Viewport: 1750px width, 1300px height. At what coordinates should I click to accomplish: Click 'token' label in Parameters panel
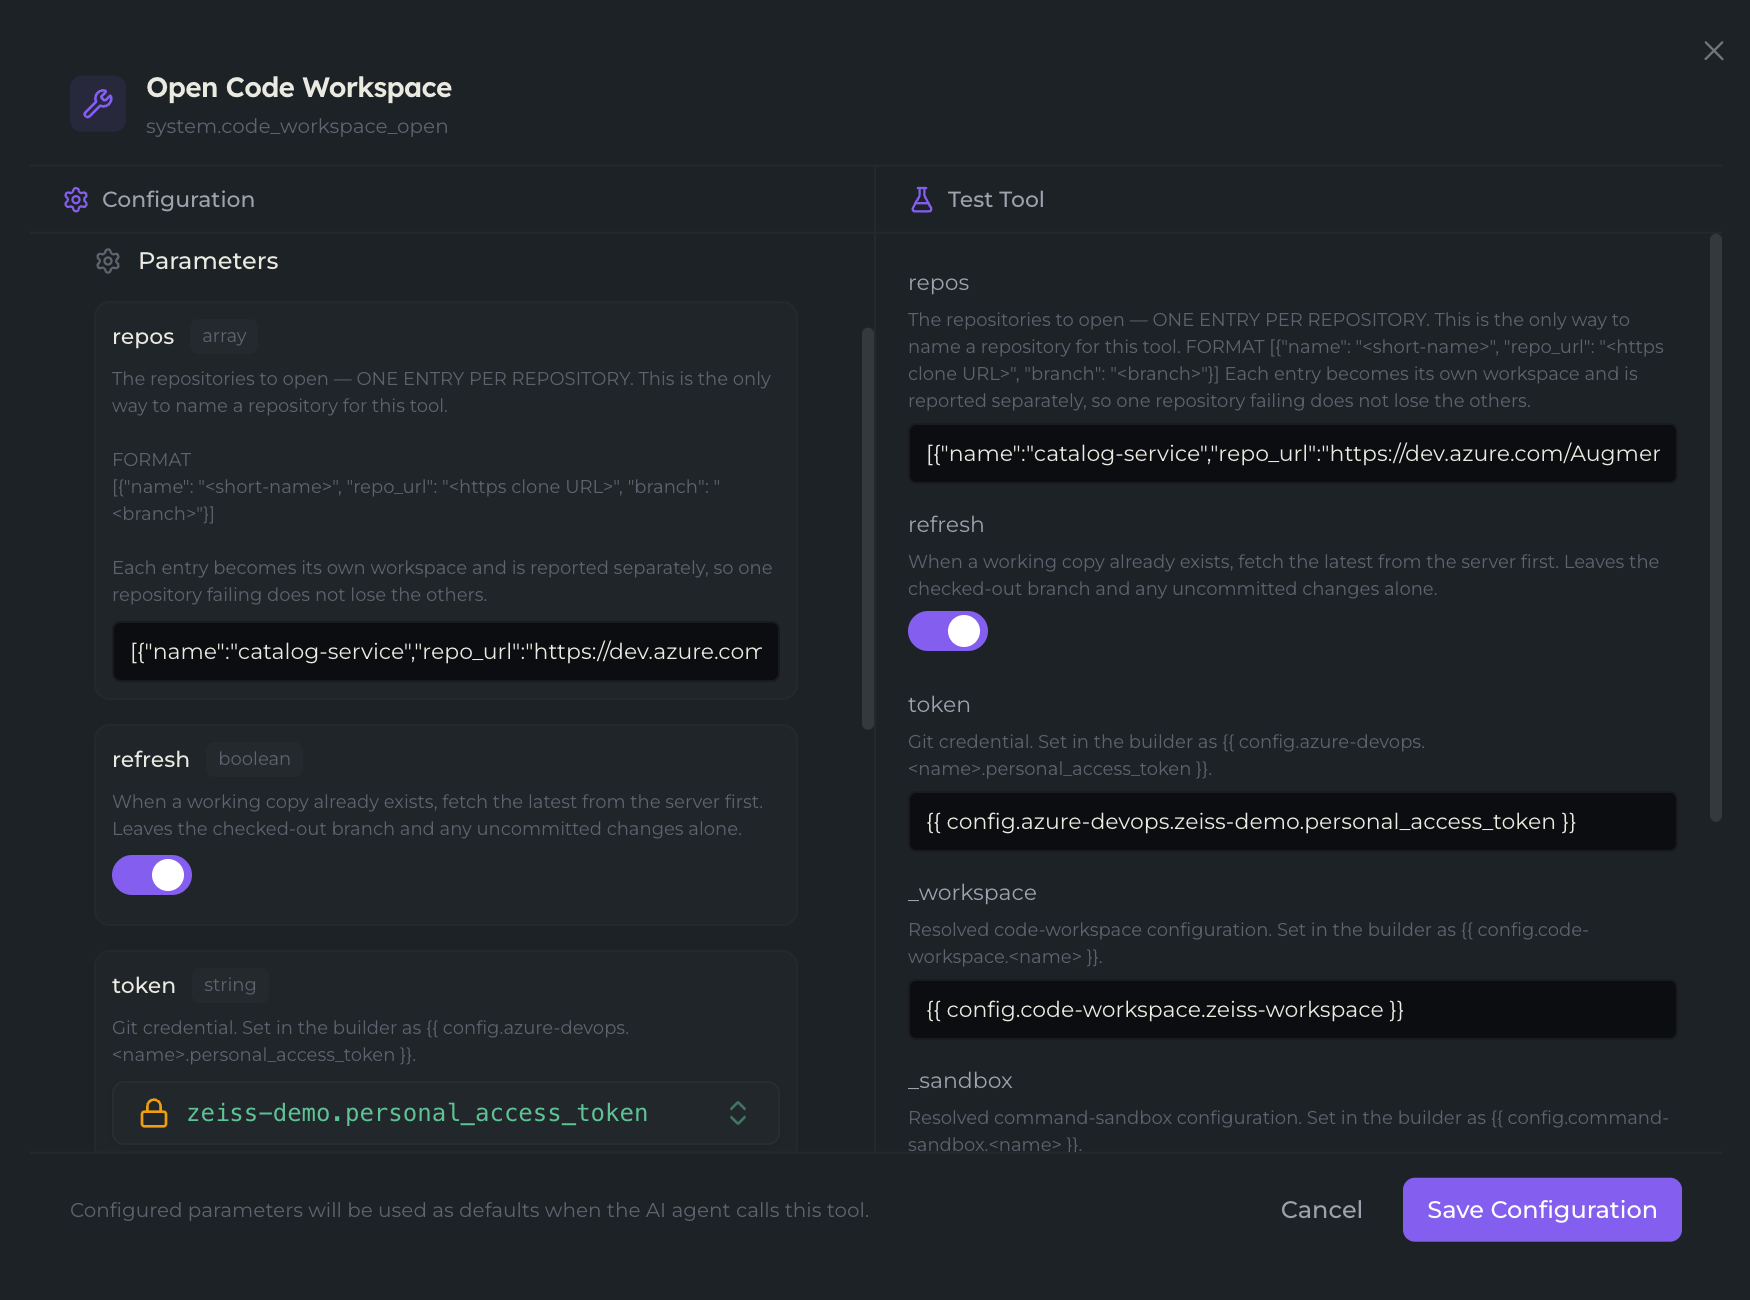[144, 986]
